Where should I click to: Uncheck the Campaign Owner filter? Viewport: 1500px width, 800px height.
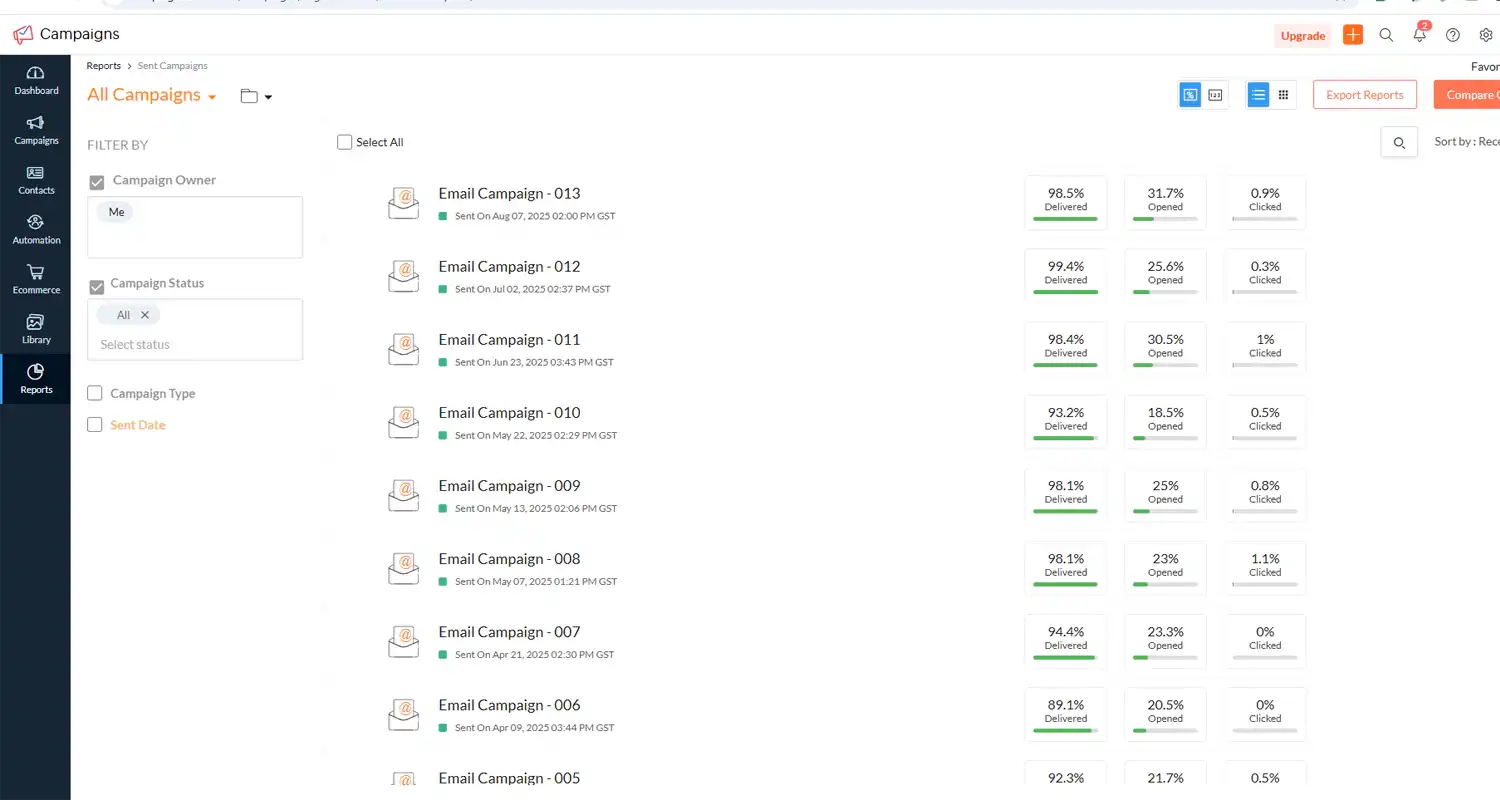click(x=96, y=182)
